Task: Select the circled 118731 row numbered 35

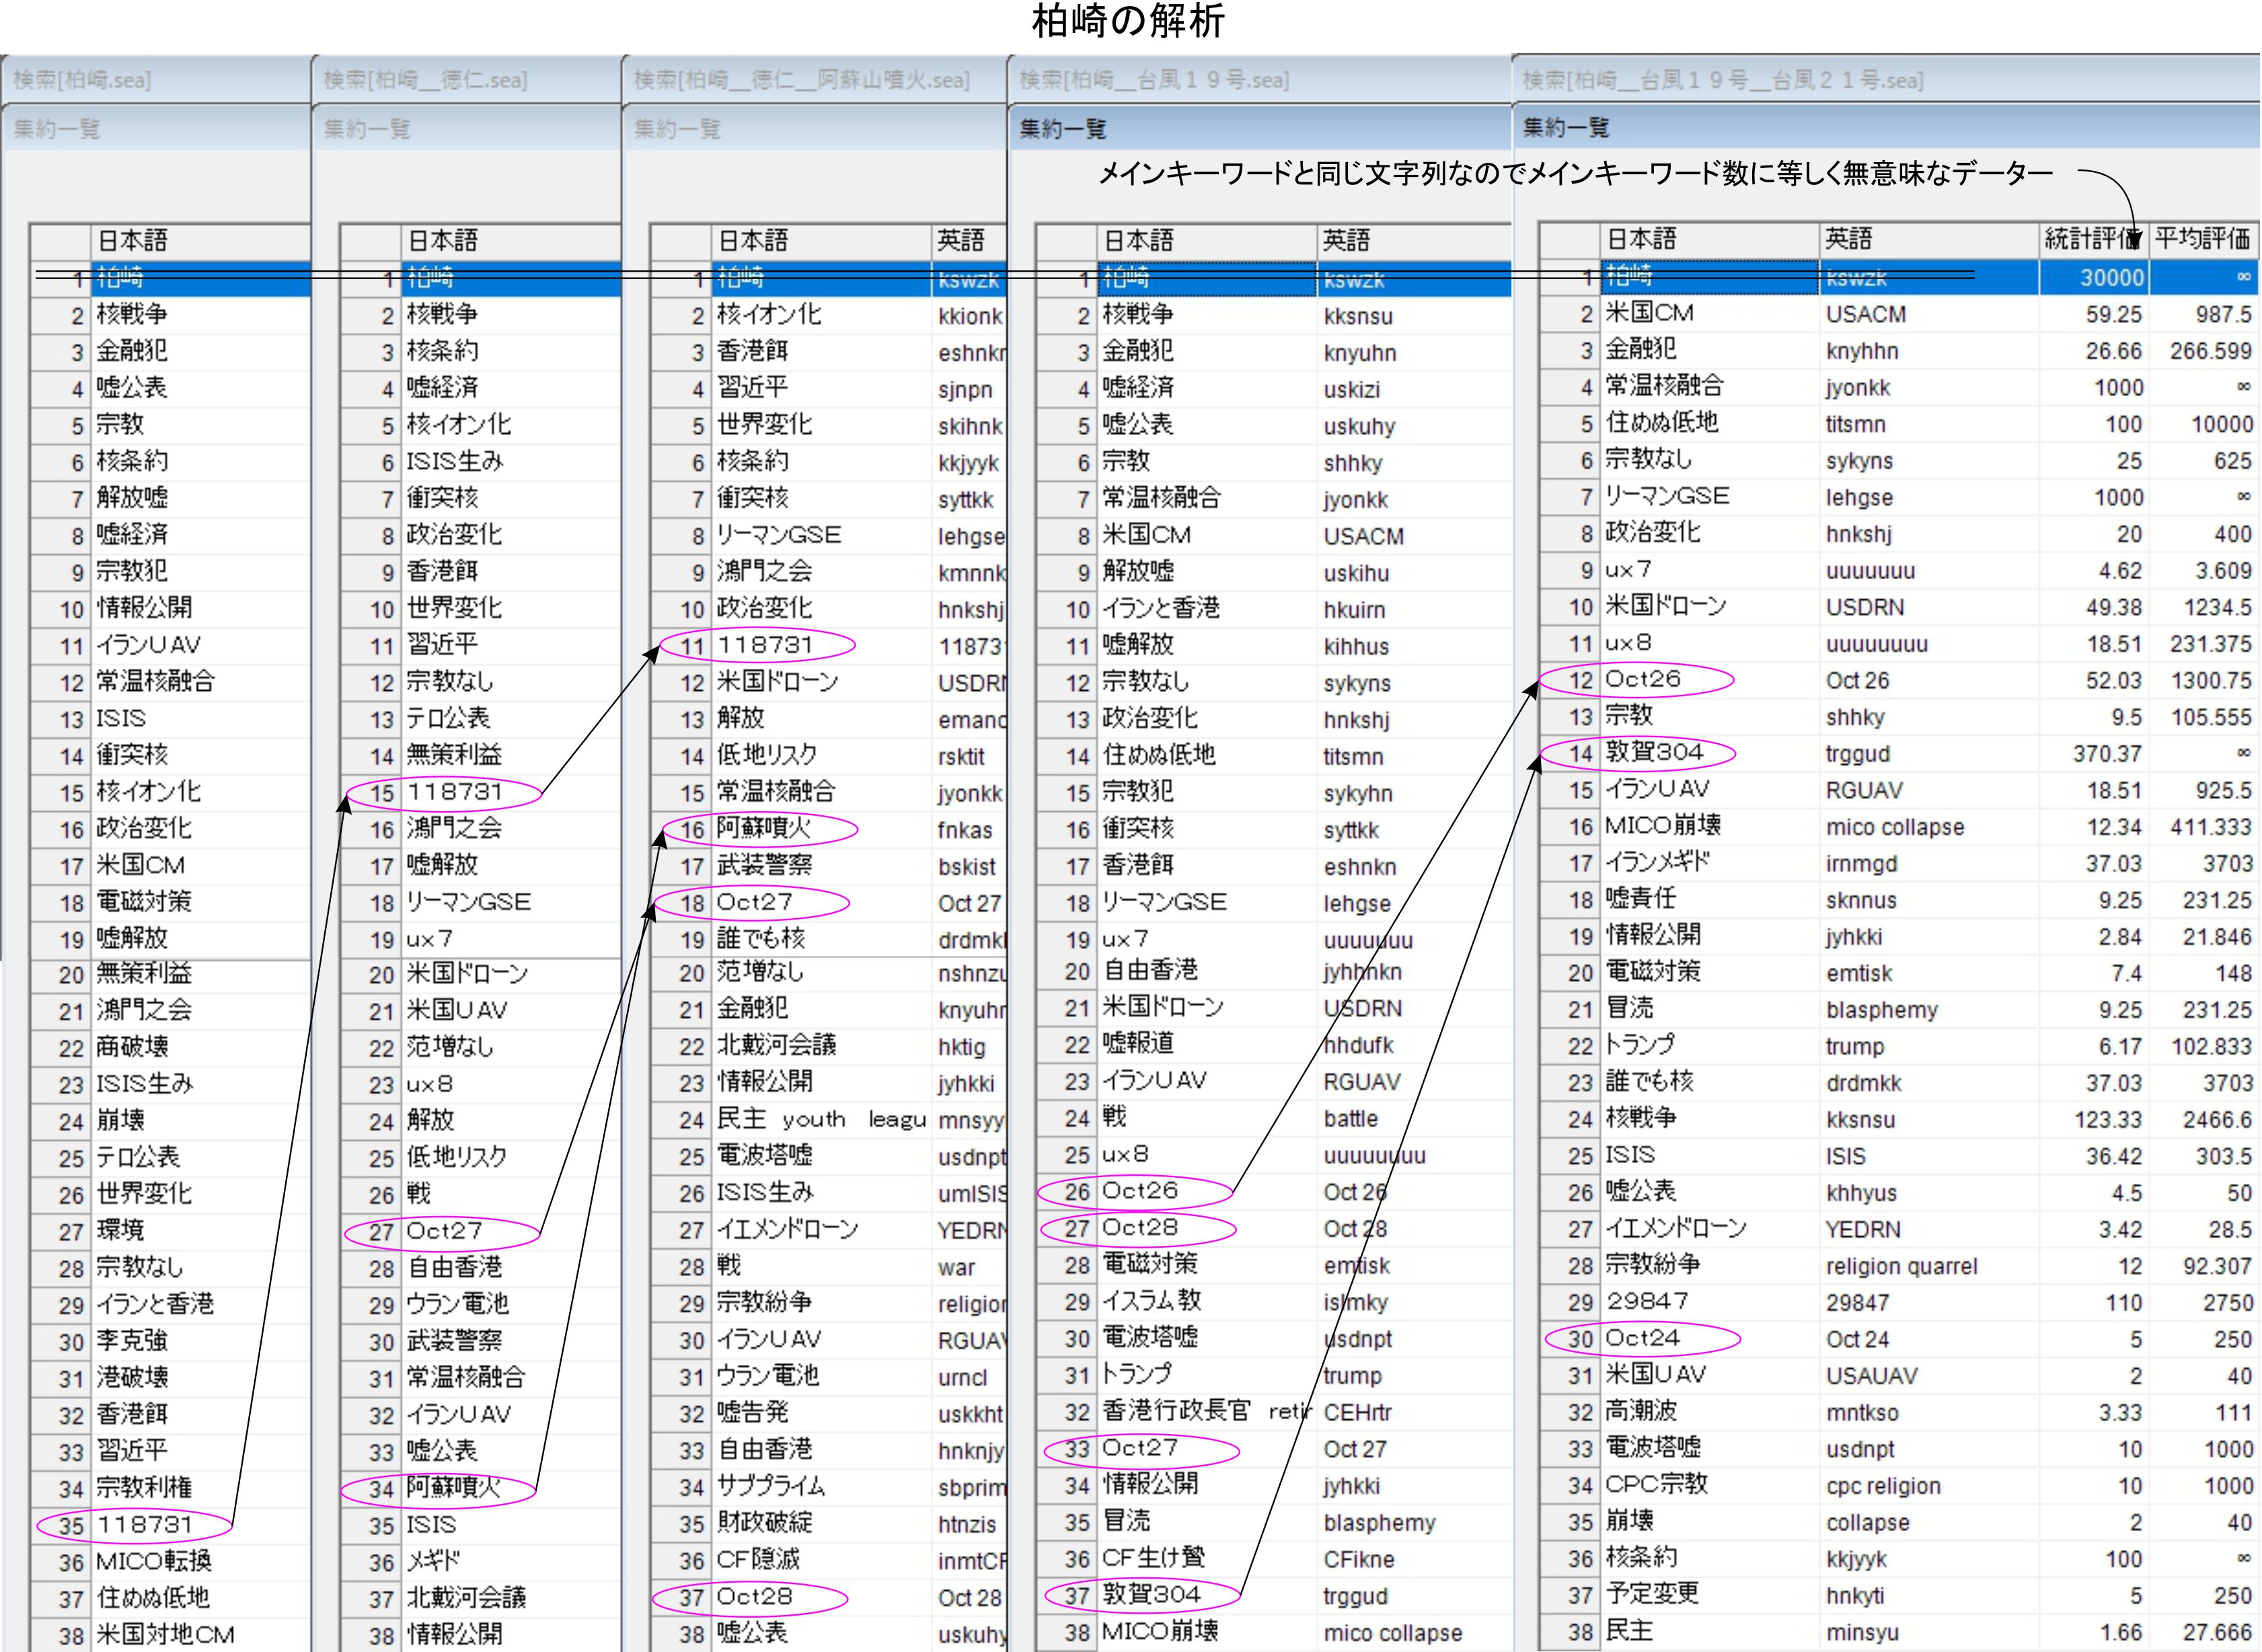Action: (144, 1524)
